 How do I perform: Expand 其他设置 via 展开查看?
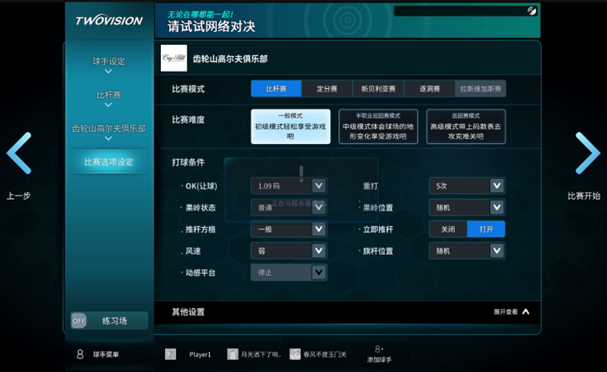point(511,312)
